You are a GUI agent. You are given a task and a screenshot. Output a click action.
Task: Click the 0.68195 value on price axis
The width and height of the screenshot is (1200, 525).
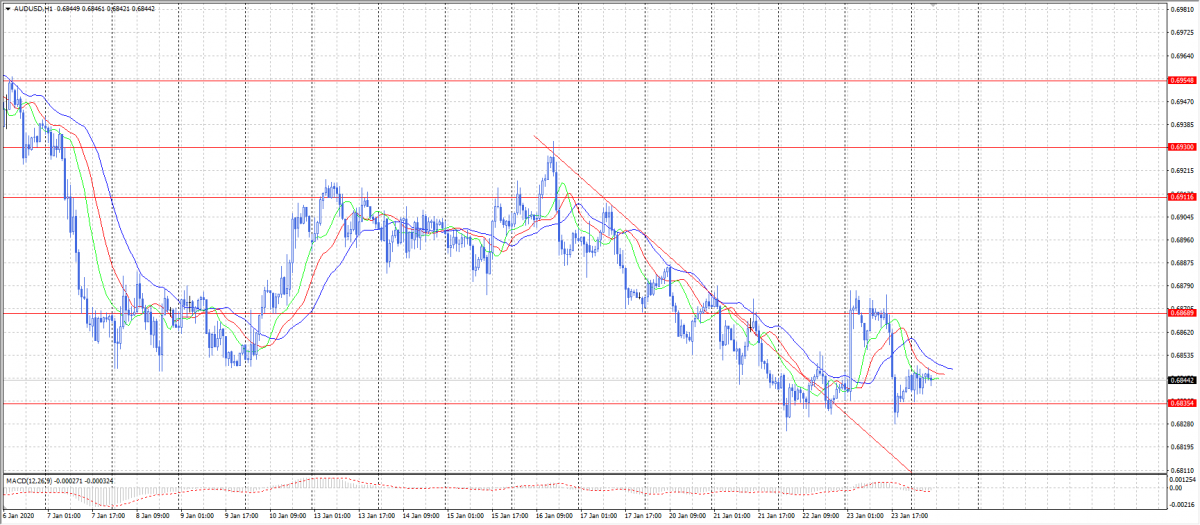[x=1181, y=447]
